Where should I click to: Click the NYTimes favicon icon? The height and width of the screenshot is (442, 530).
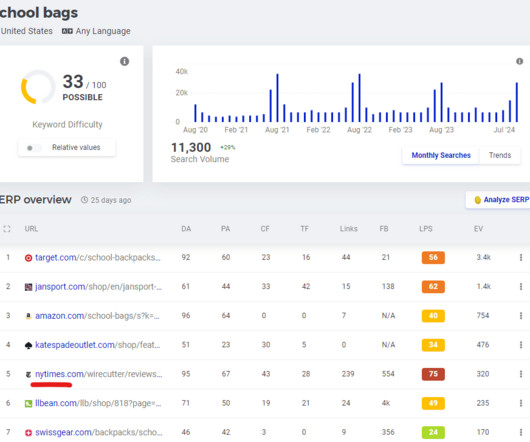click(28, 374)
